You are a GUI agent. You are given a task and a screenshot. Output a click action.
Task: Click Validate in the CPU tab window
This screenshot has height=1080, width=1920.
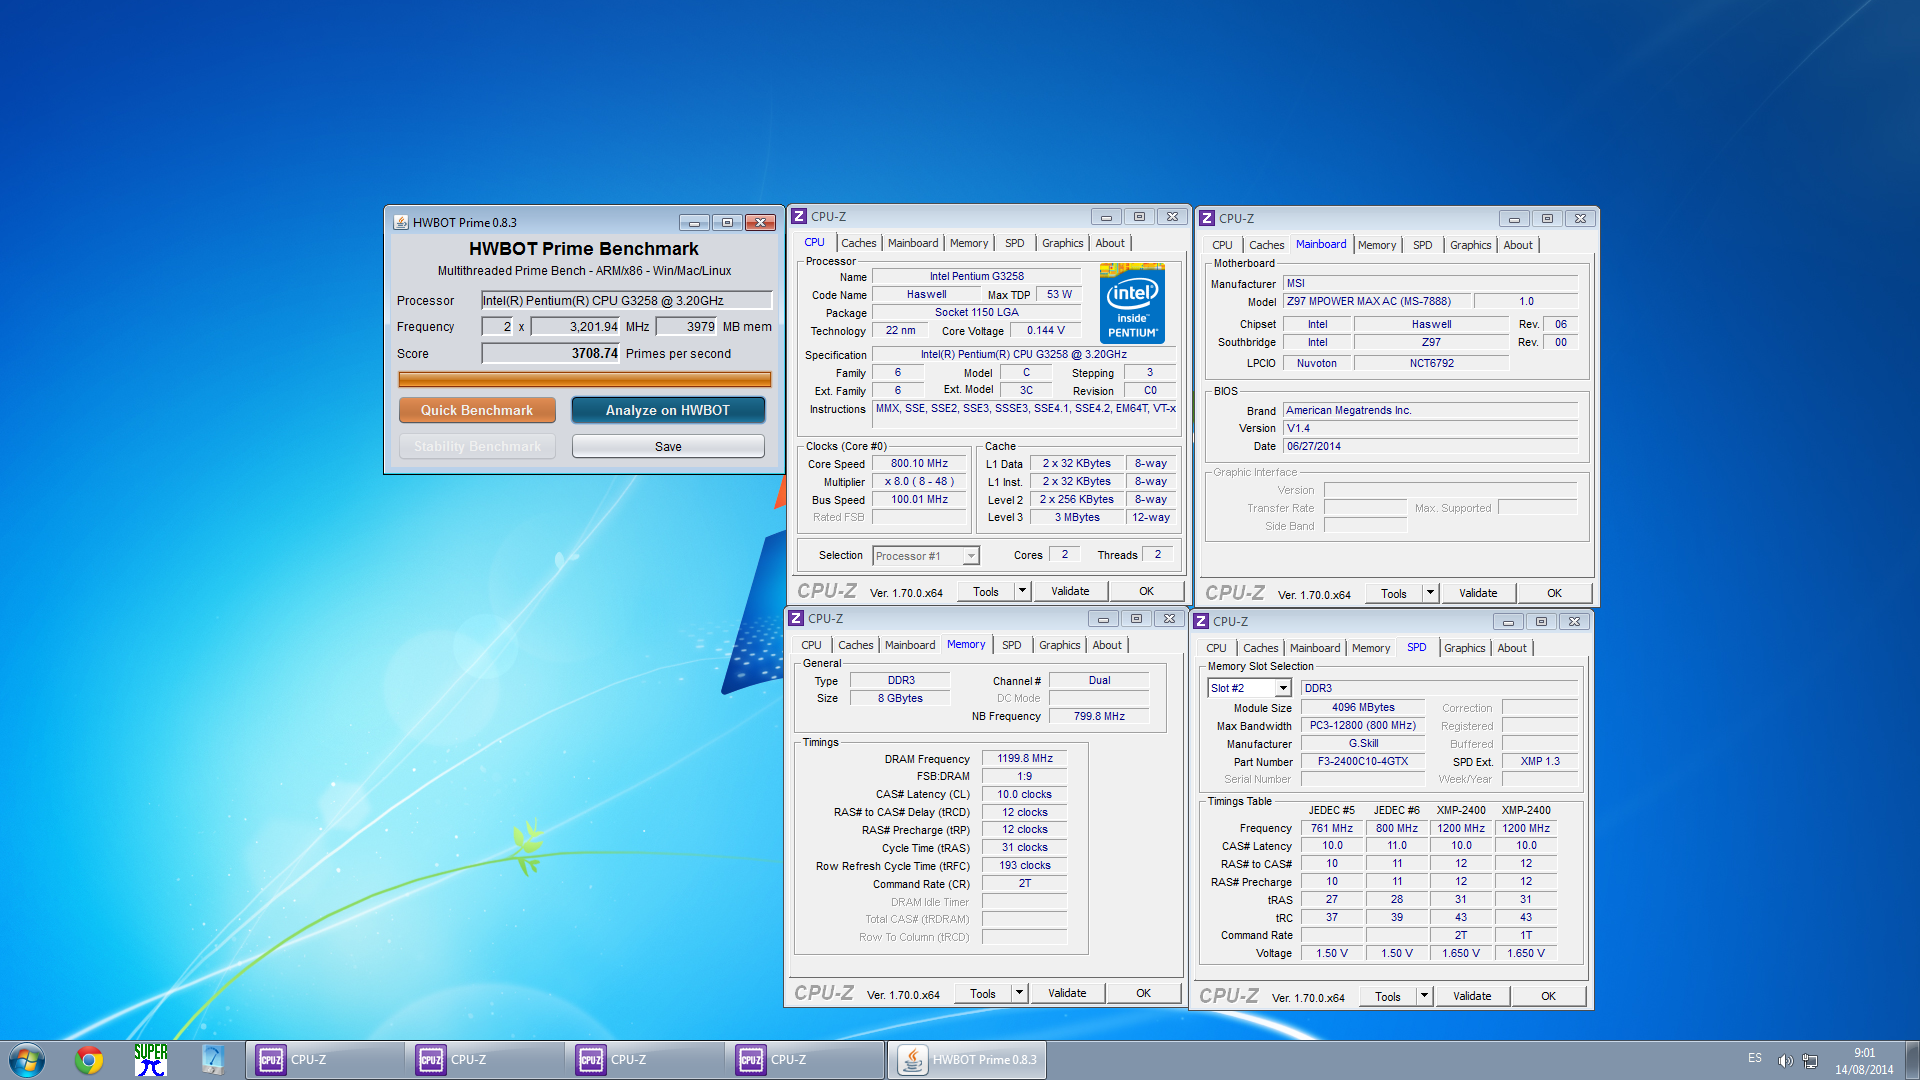(x=1070, y=591)
